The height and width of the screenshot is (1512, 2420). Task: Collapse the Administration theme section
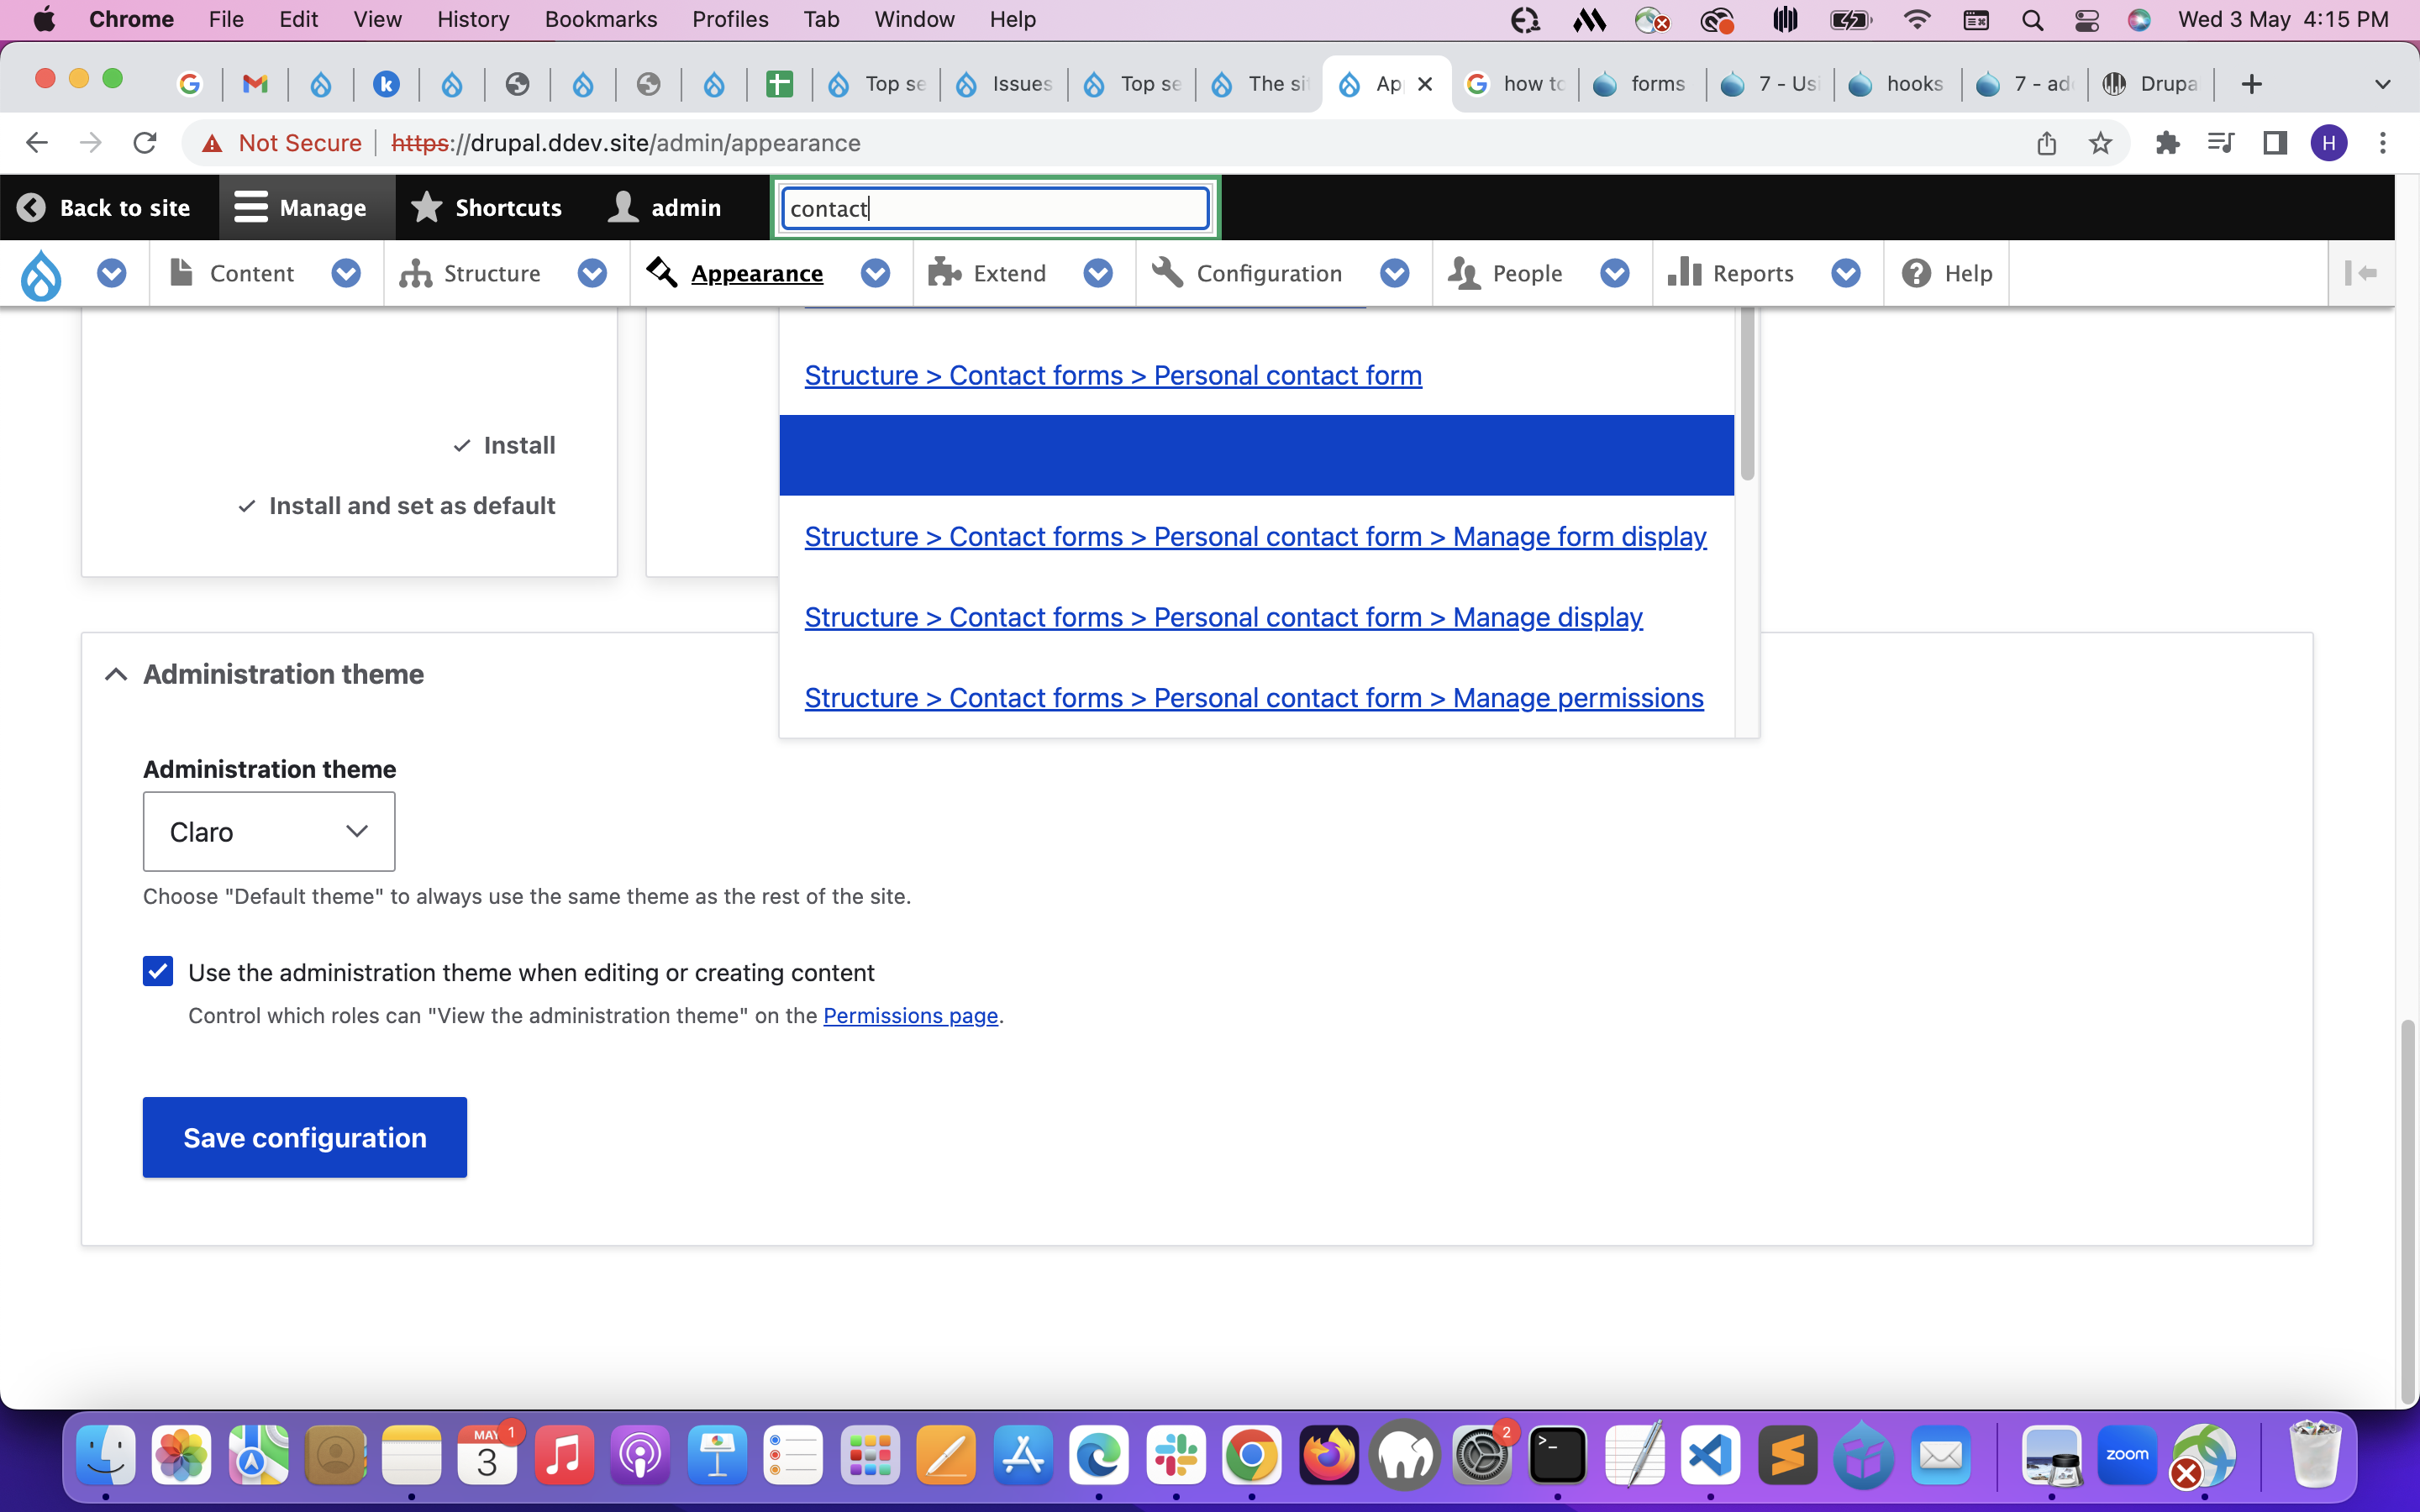coord(116,673)
